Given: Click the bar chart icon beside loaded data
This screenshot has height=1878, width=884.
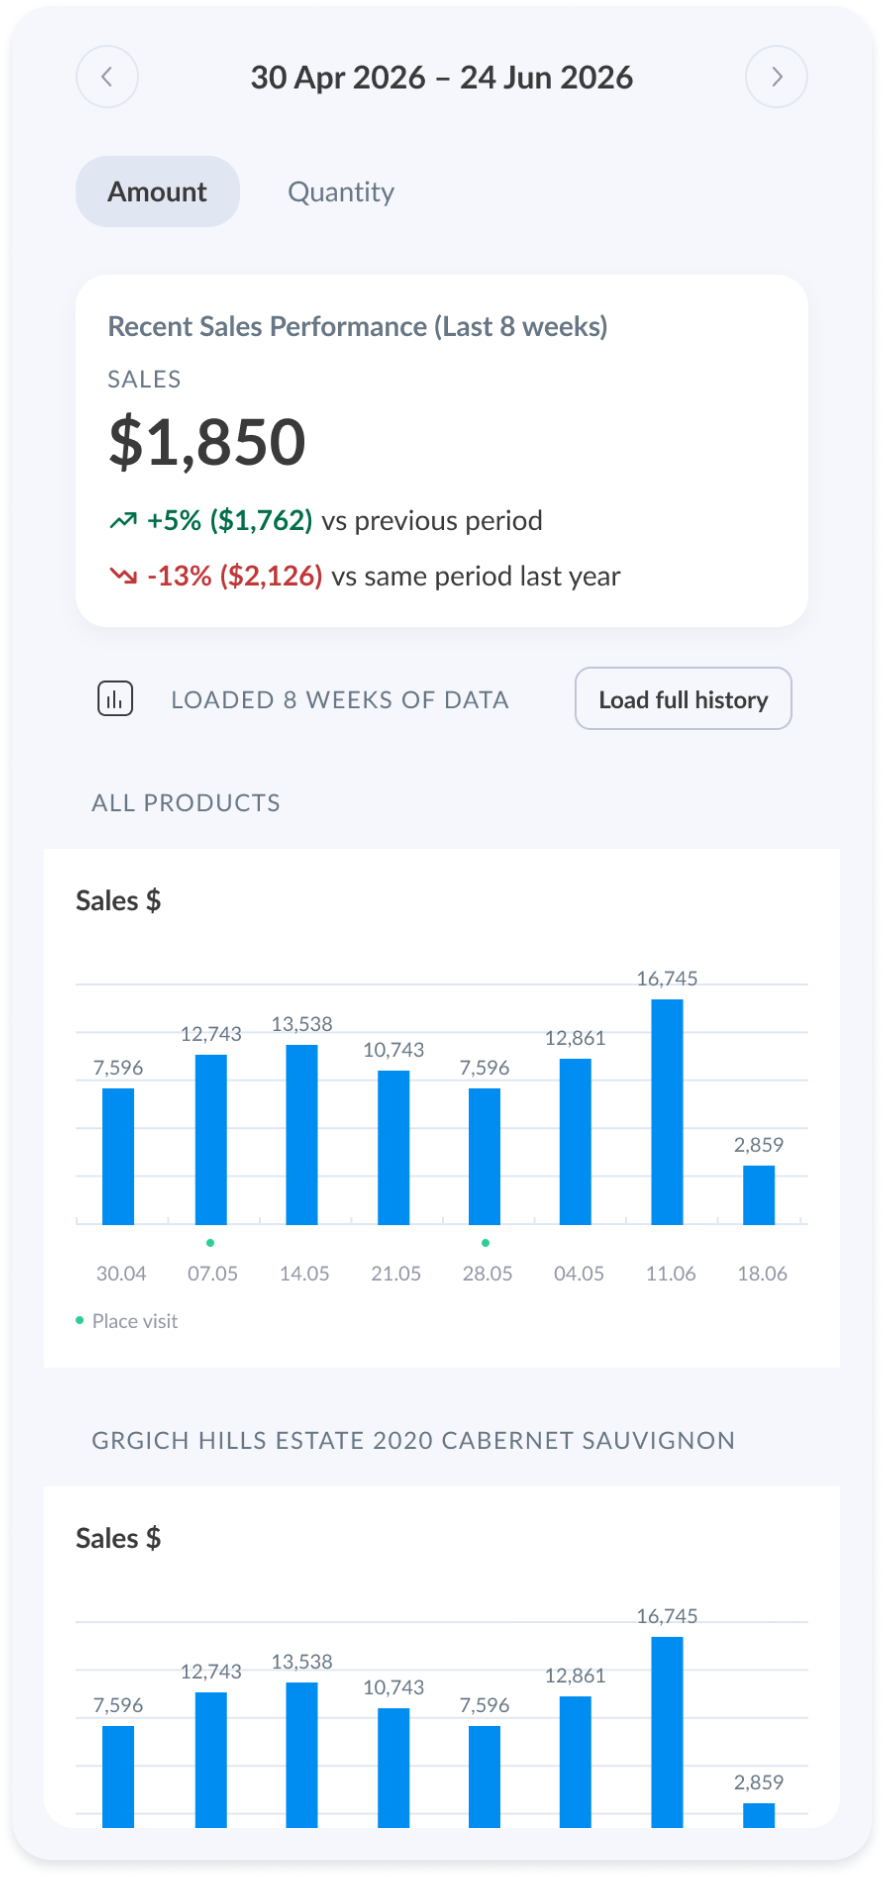Looking at the screenshot, I should coord(115,699).
